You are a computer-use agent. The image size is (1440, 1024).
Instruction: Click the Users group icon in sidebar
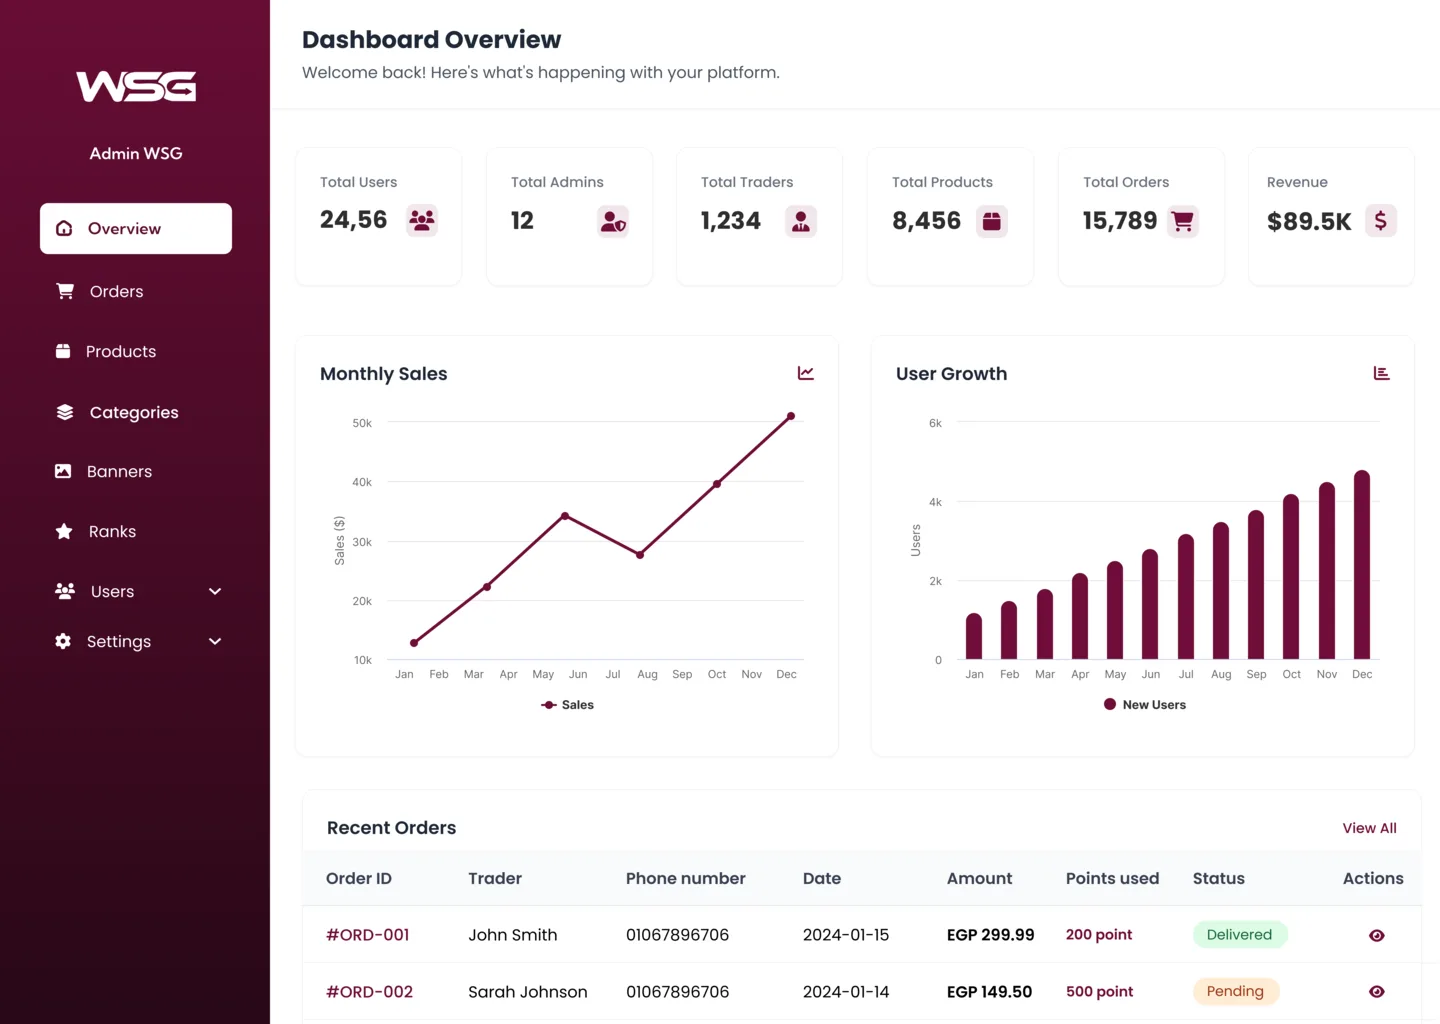[x=65, y=591]
